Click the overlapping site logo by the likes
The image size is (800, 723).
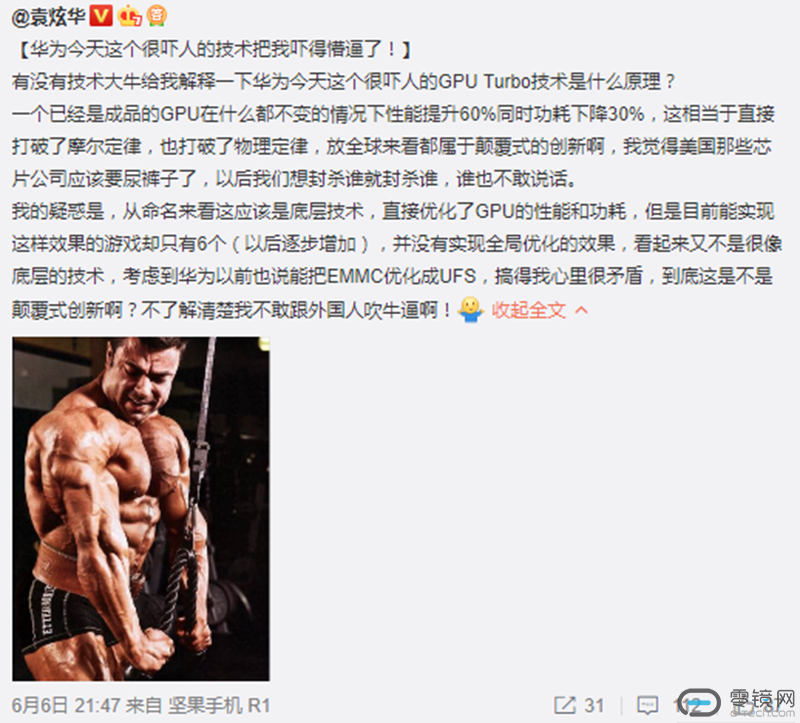pyautogui.click(x=737, y=704)
